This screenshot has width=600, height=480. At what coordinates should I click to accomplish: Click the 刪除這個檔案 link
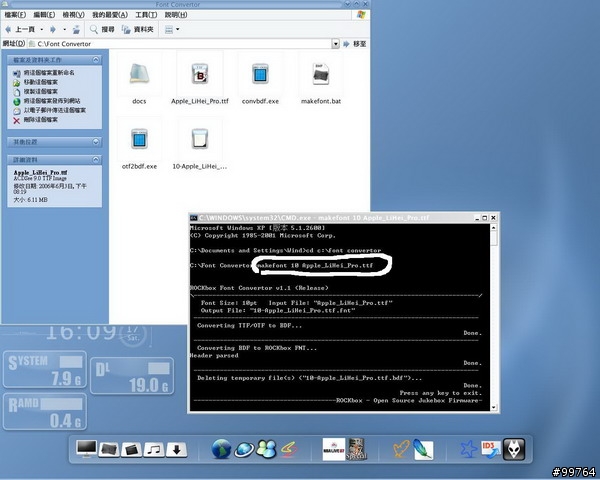coord(41,120)
